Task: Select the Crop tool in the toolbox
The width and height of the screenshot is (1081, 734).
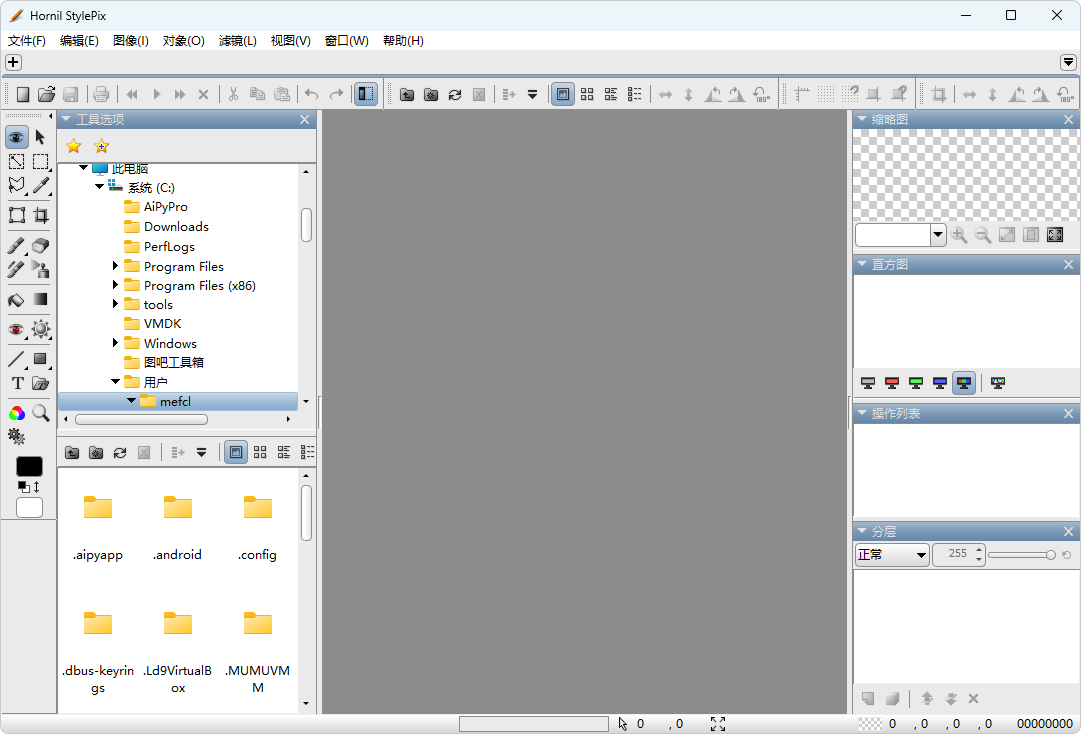Action: point(41,216)
